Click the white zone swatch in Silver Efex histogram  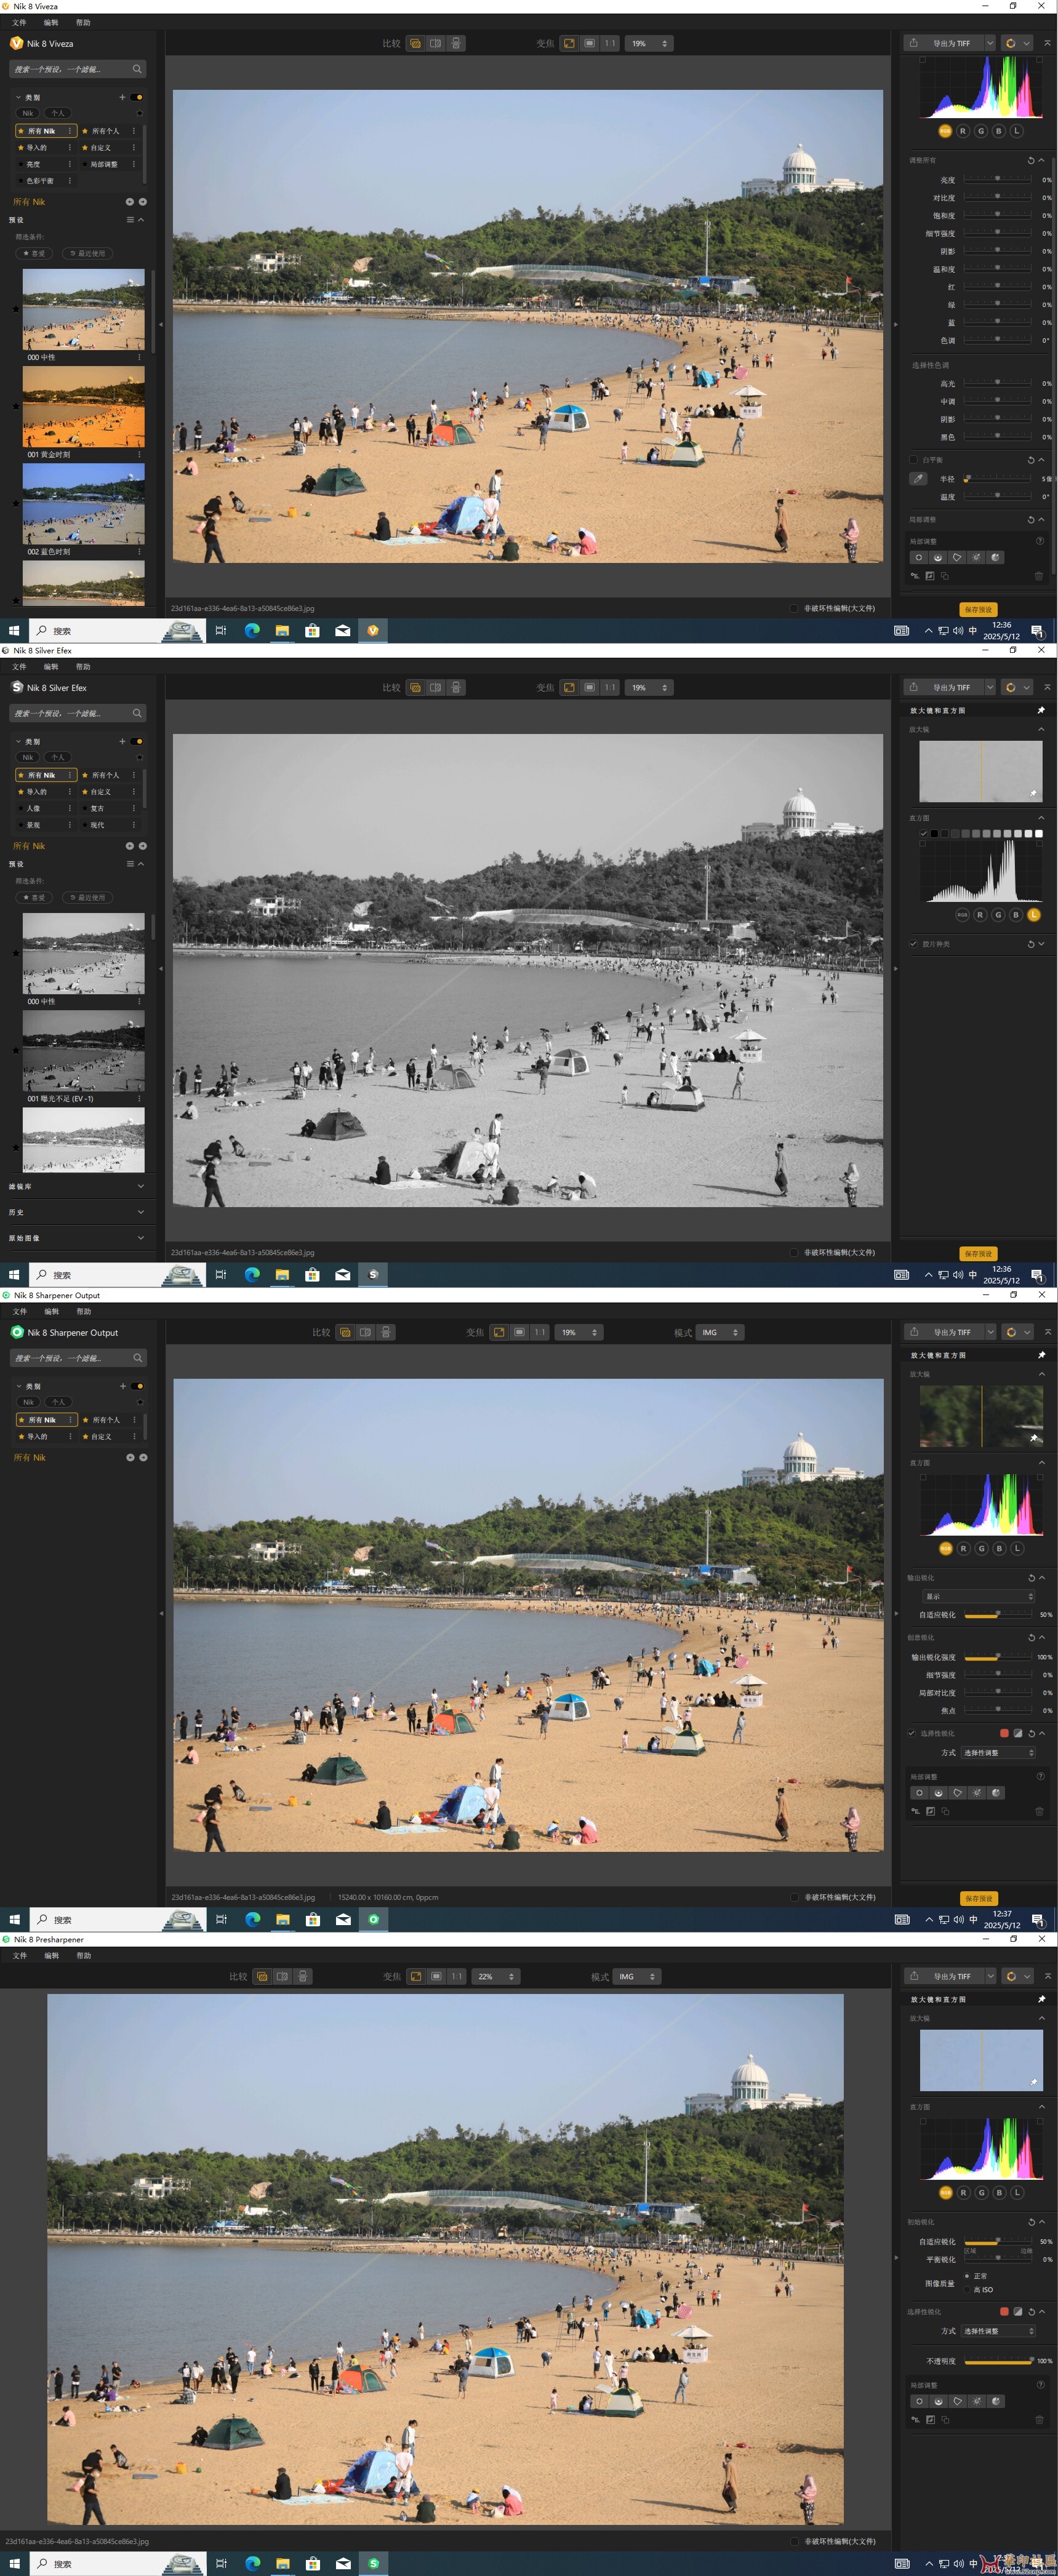(x=1038, y=833)
